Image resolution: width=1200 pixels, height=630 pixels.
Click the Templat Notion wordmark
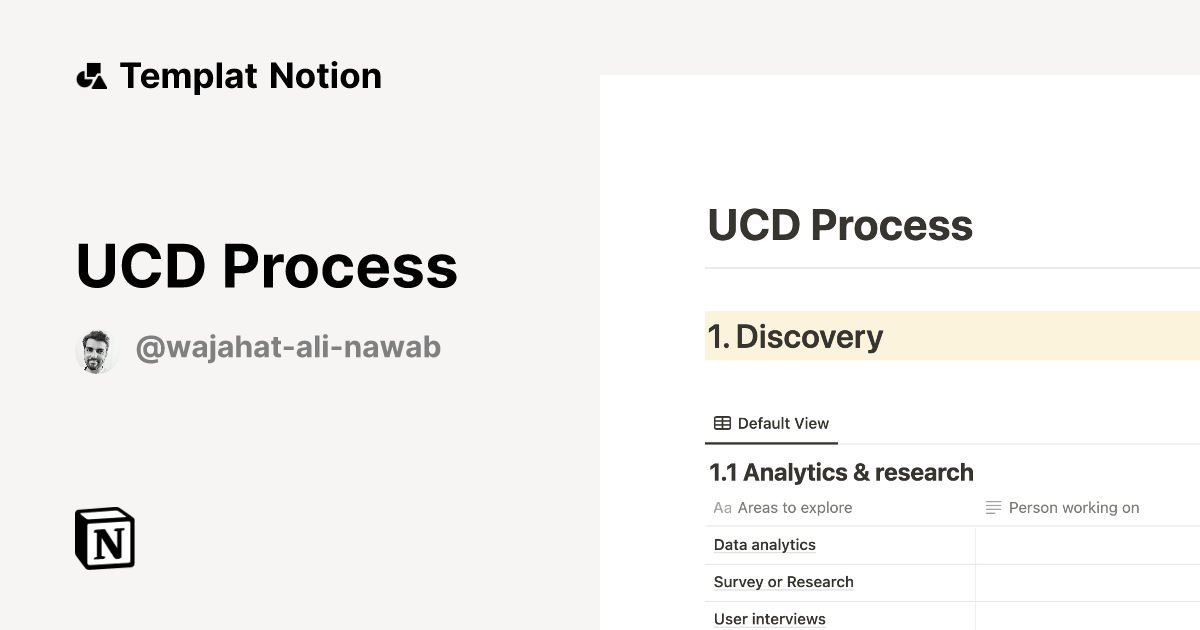point(250,75)
